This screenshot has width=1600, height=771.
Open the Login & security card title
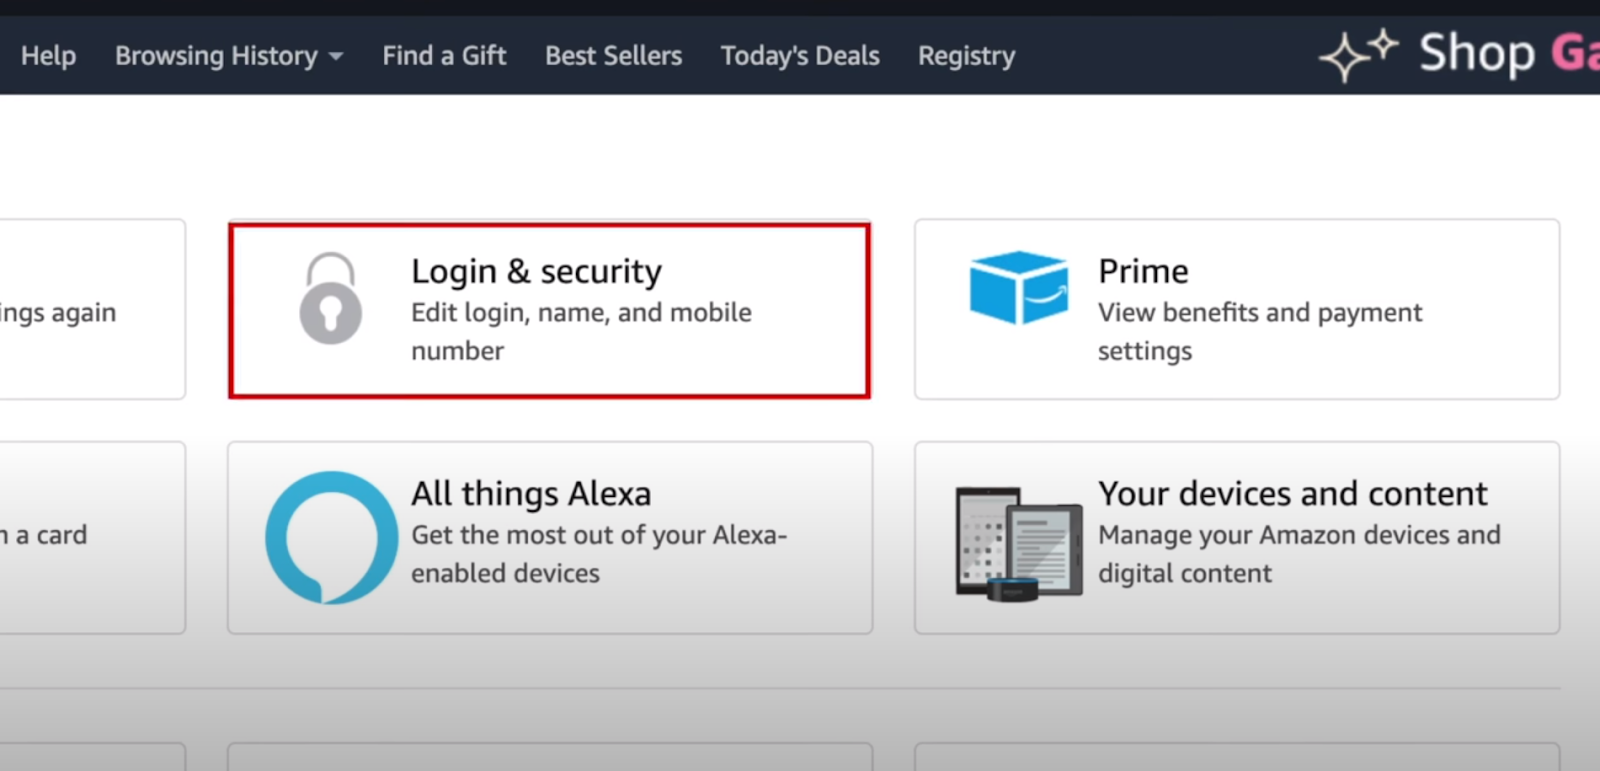click(x=536, y=271)
